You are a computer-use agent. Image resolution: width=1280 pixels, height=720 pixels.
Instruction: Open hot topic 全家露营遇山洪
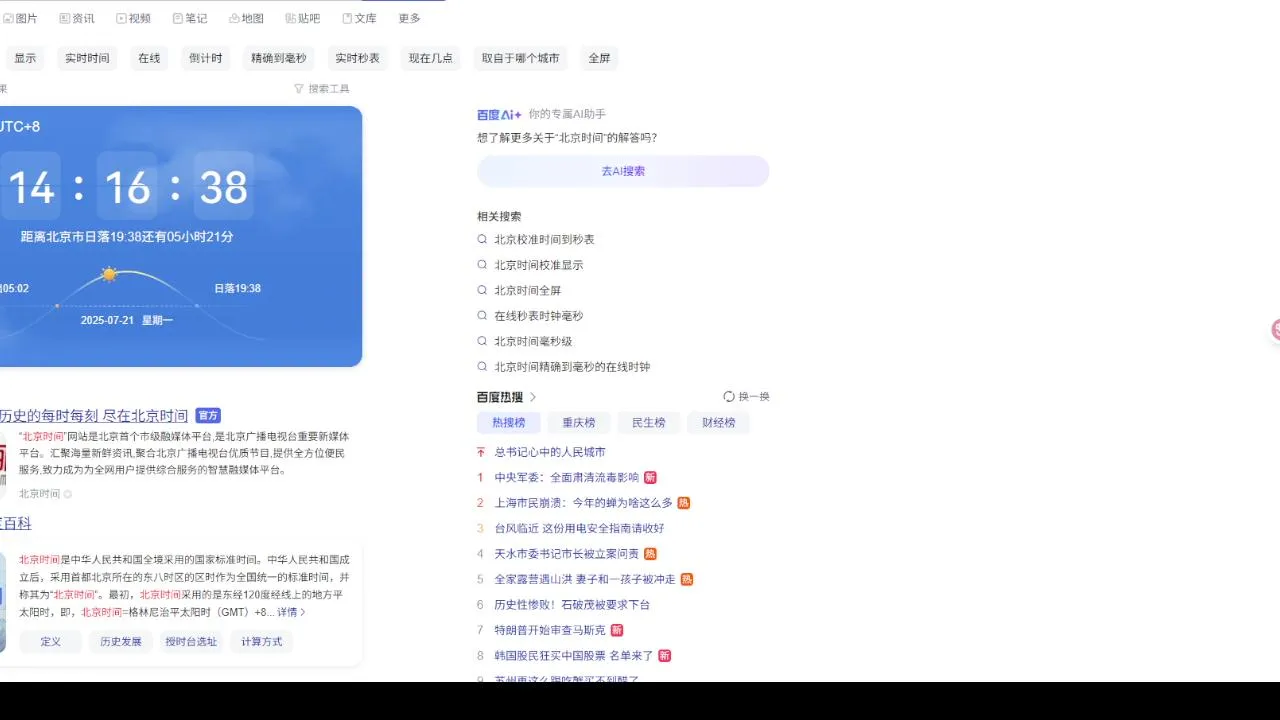click(x=585, y=579)
